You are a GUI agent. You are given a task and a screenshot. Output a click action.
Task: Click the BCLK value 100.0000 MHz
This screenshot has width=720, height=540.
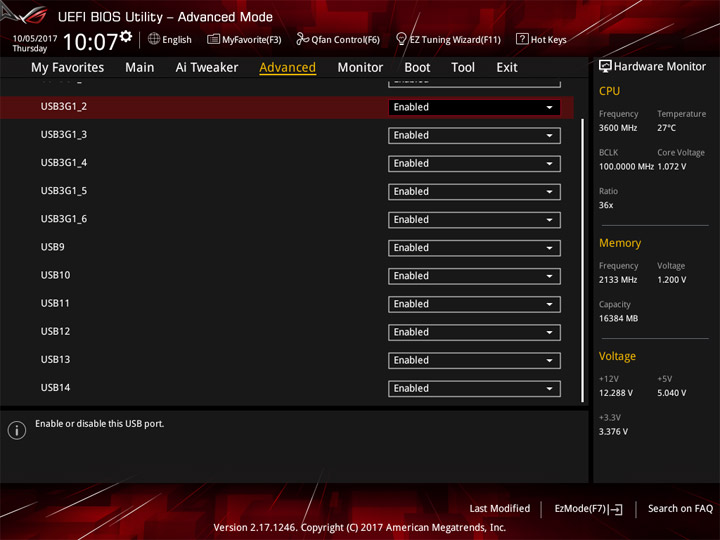coord(626,167)
